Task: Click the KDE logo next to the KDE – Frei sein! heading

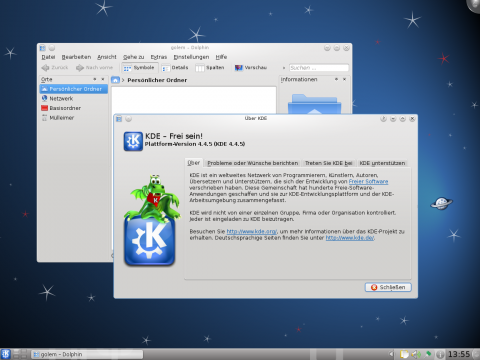Action: 133,141
